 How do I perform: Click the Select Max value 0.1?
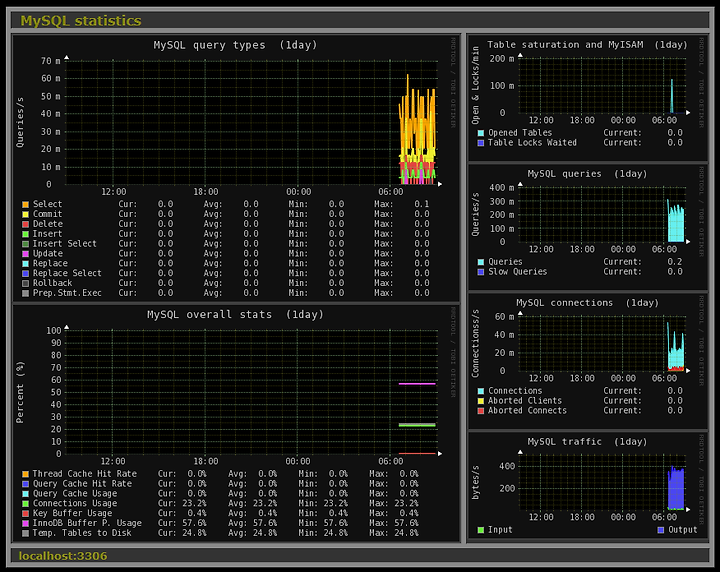[x=422, y=204]
